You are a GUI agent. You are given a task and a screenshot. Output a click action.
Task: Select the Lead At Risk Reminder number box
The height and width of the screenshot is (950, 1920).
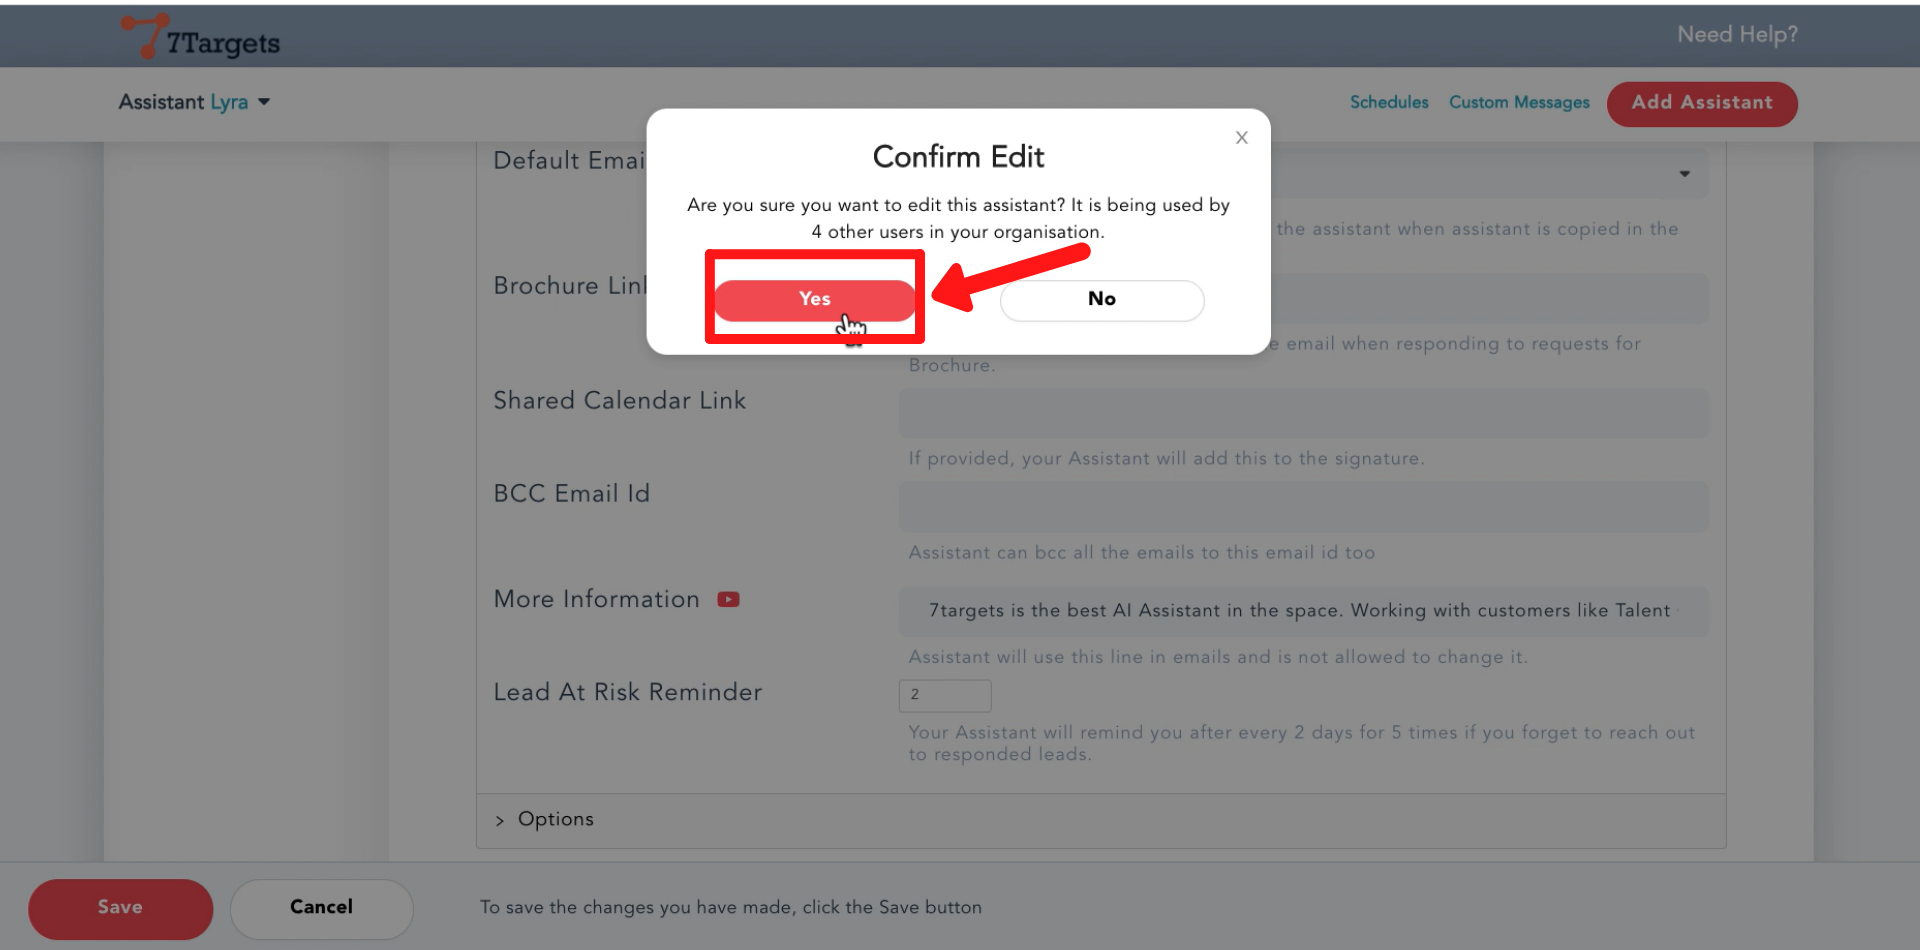pos(944,695)
